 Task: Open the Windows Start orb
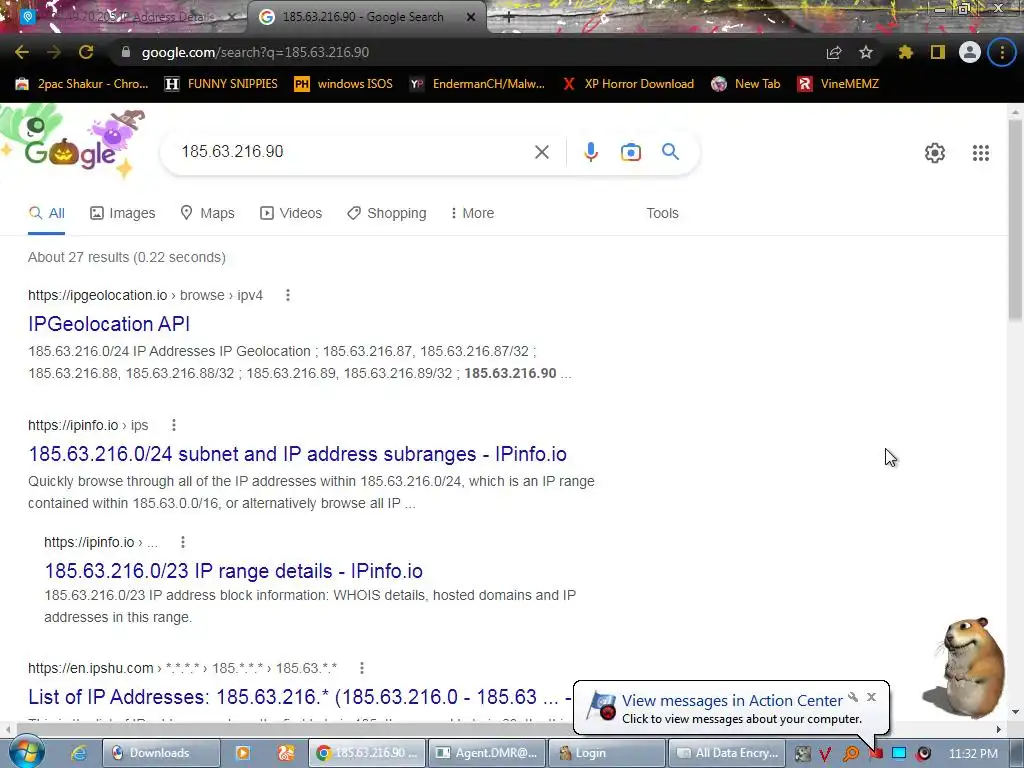tap(27, 753)
